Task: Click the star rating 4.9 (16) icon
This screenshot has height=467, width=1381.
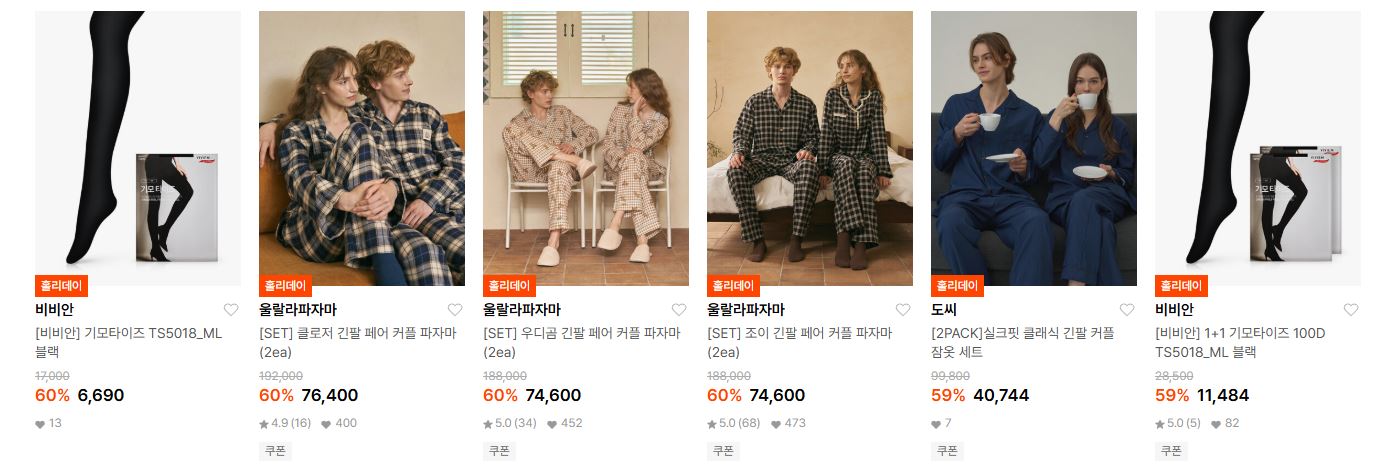Action: tap(264, 424)
